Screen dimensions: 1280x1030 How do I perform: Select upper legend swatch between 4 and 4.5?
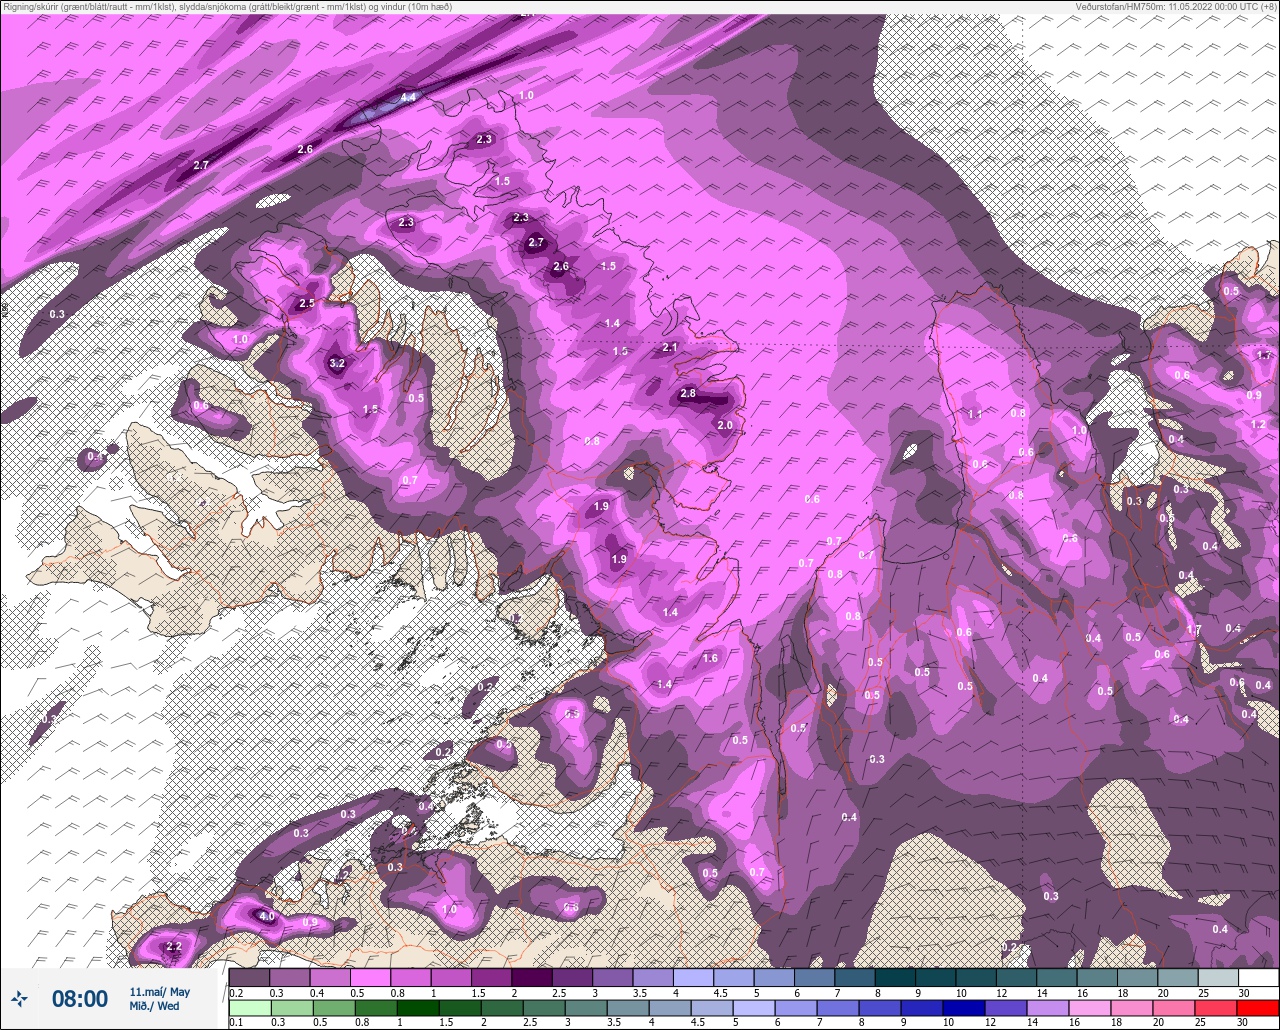click(693, 977)
